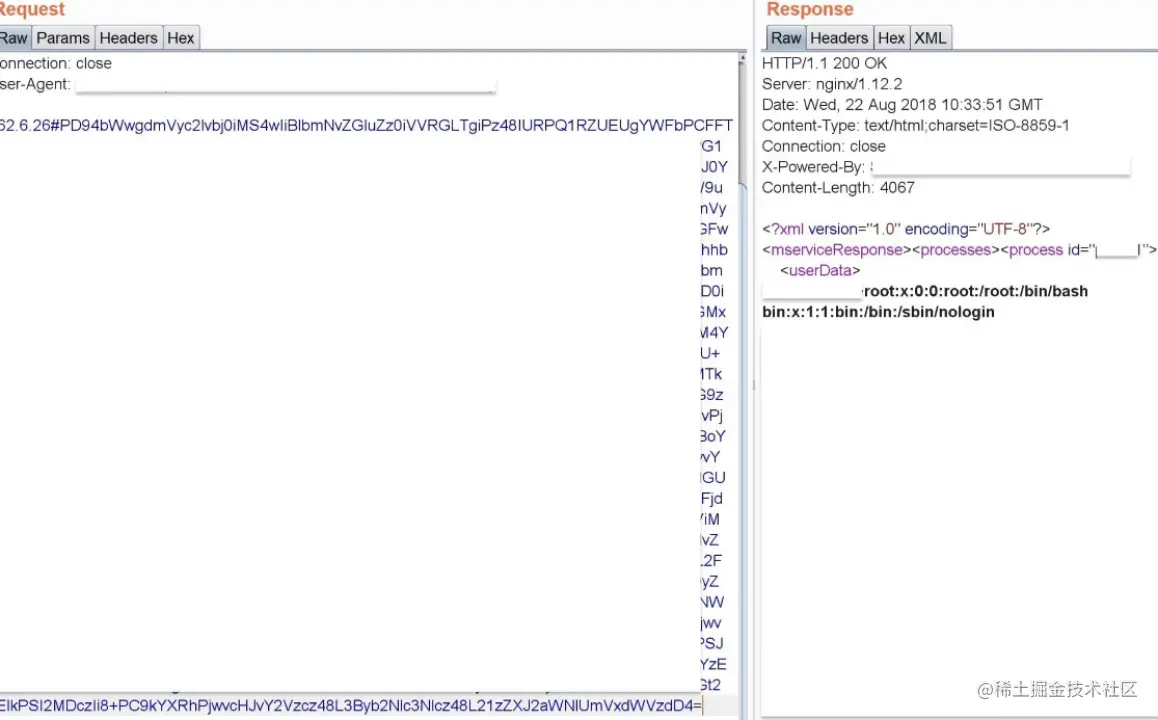This screenshot has height=720, width=1158.
Task: Select the Response Raw tab
Action: (786, 38)
